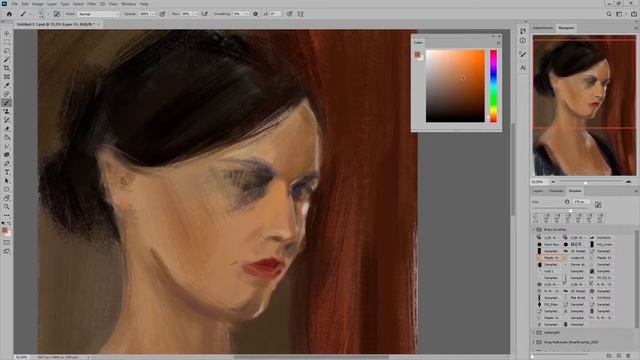
Task: Switch to the Channels tab
Action: (556, 191)
